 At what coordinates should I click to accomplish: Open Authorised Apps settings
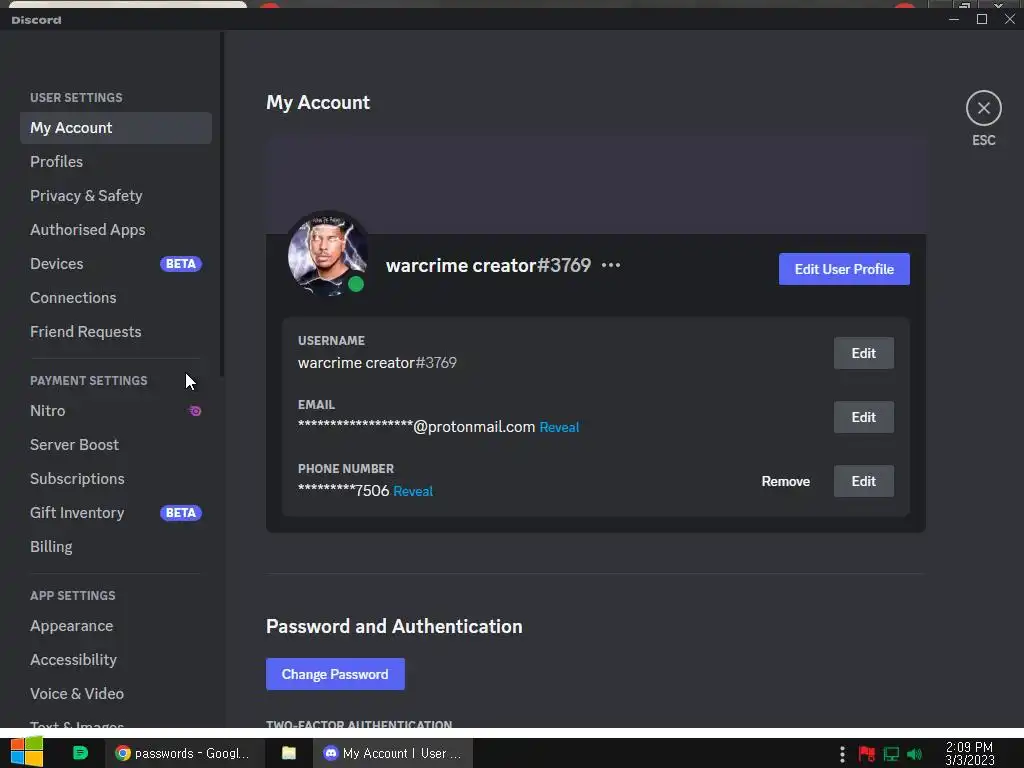click(116, 230)
